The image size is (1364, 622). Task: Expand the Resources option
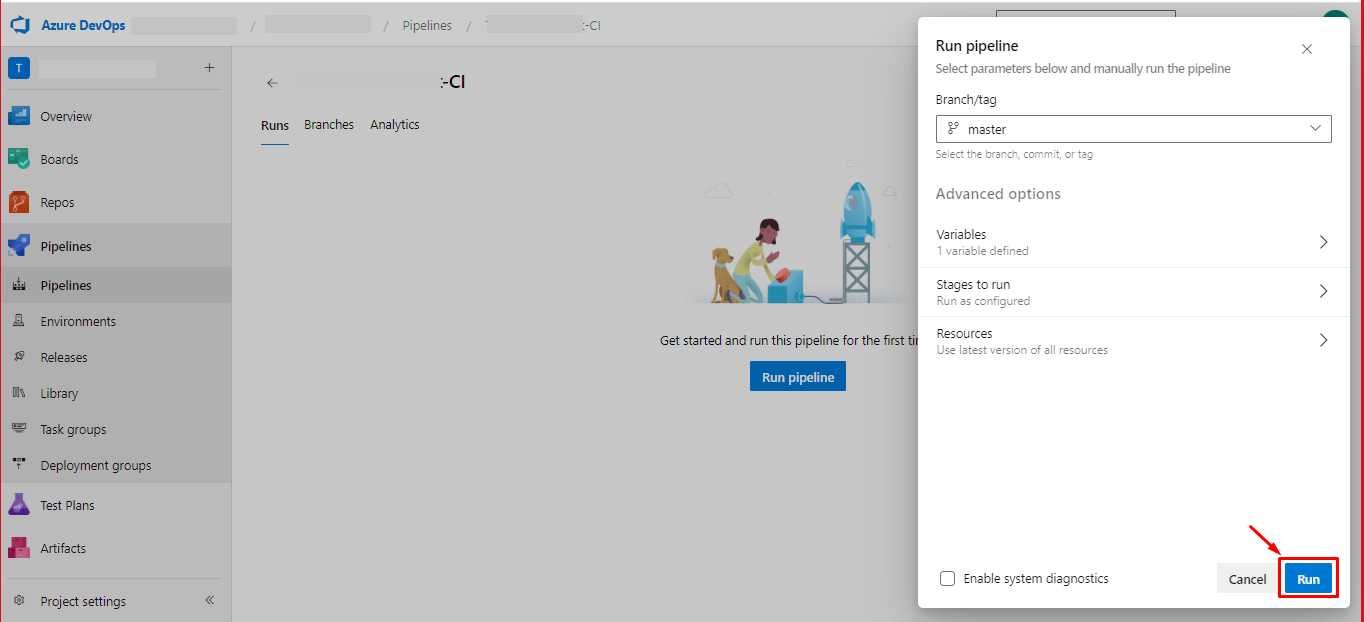pyautogui.click(x=1134, y=341)
